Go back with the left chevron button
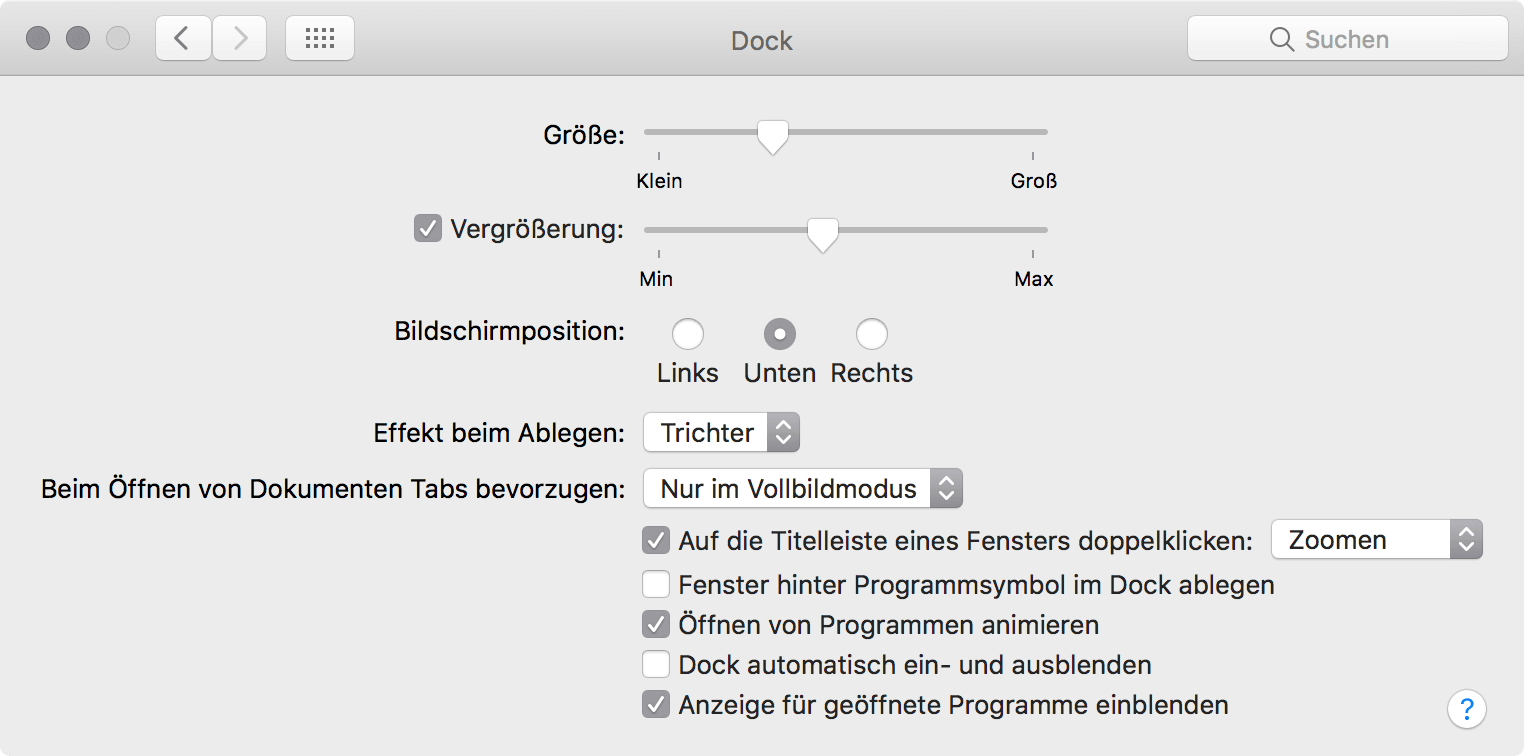Viewport: 1524px width, 756px height. (183, 39)
